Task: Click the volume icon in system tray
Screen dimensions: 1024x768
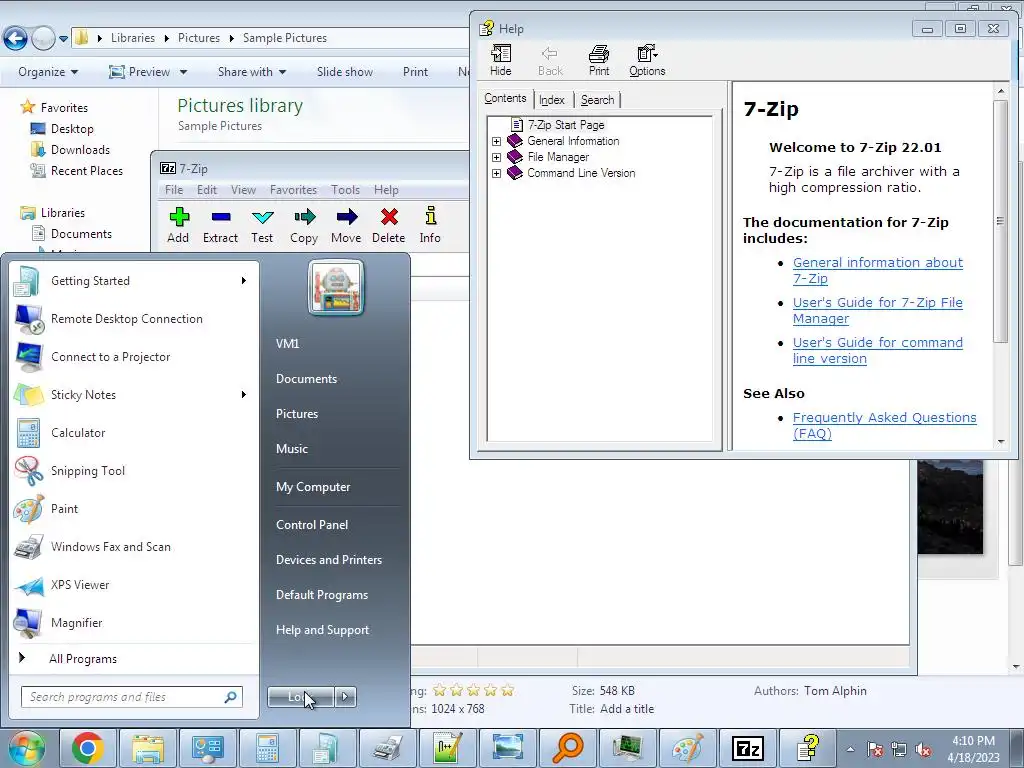Action: [x=923, y=749]
